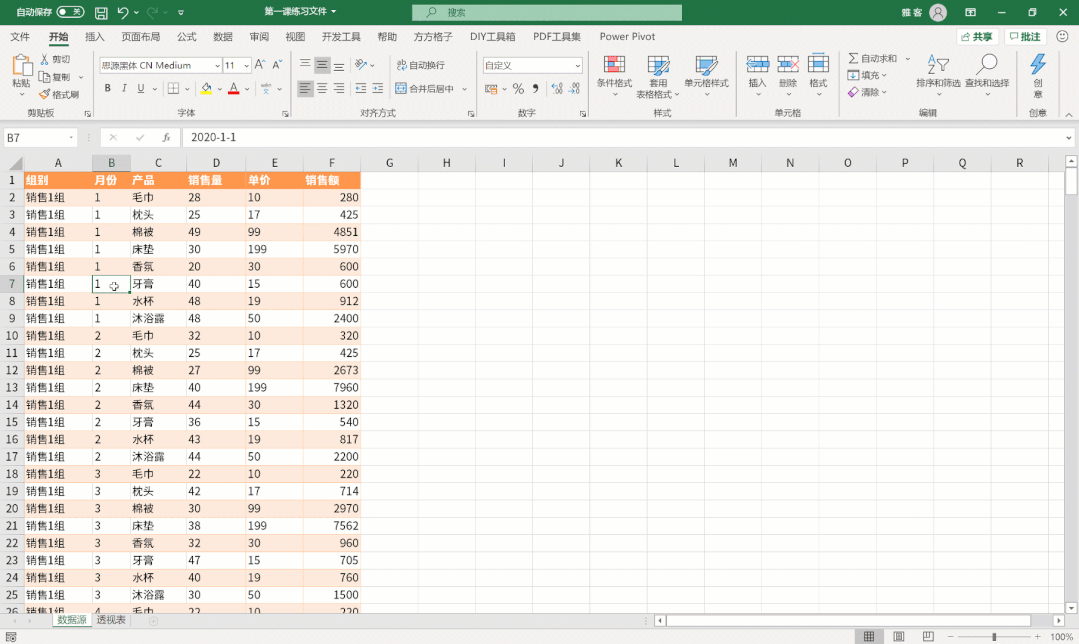
Task: Click the Cut (剪切) scissors icon
Action: (x=45, y=59)
